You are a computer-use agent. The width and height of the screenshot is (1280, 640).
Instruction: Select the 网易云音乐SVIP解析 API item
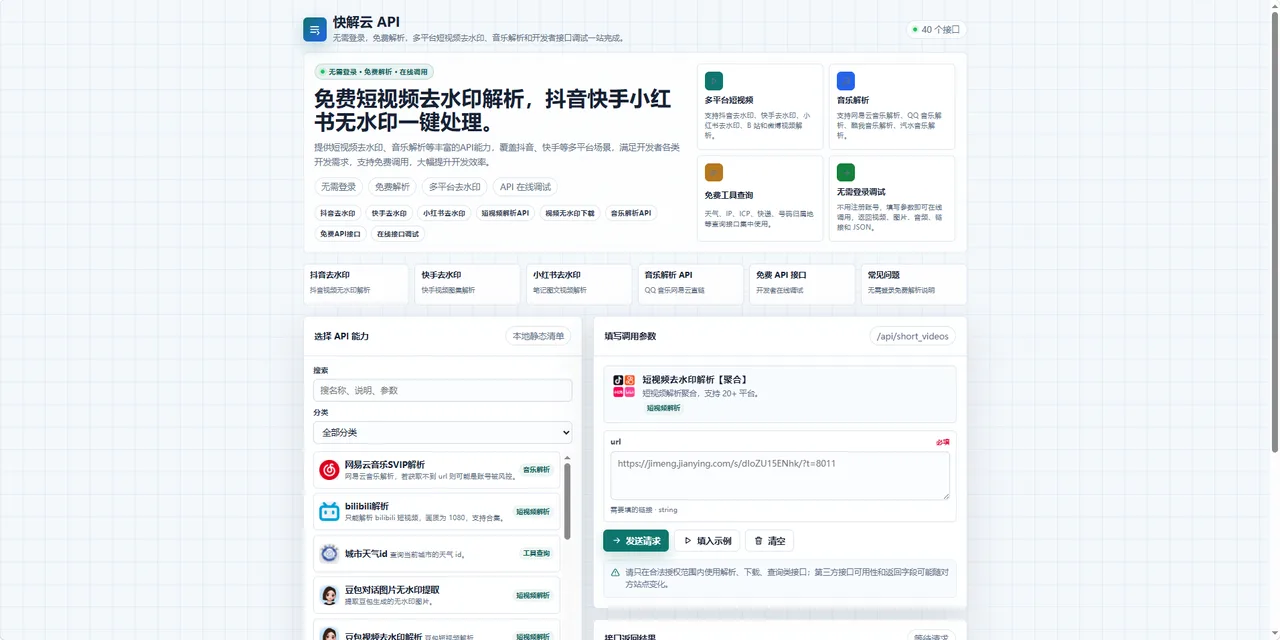(x=435, y=470)
